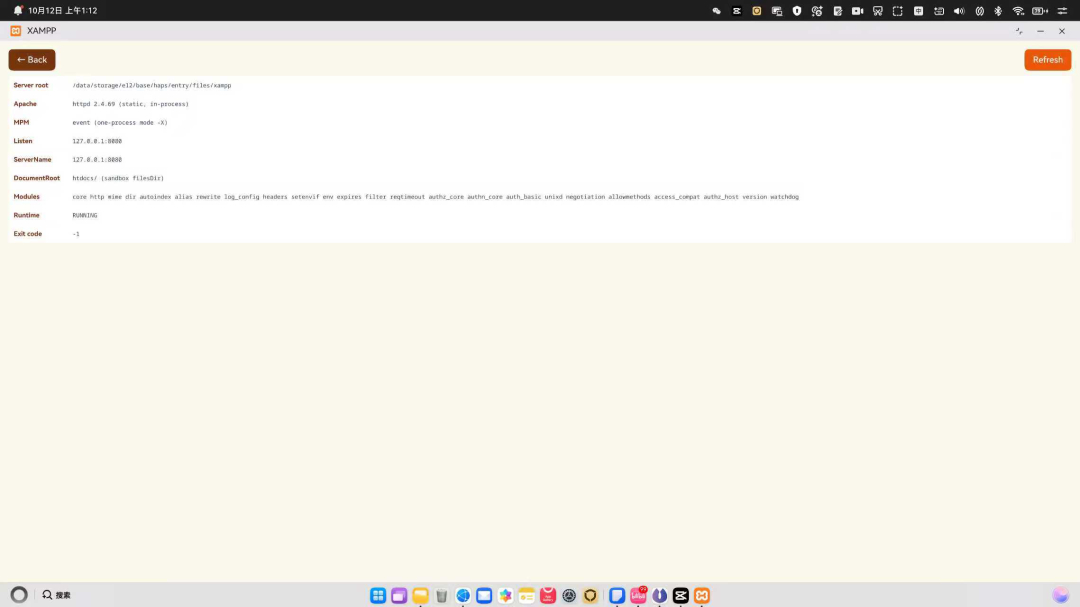
Task: Launch the yellow file manager from the dock
Action: pyautogui.click(x=420, y=595)
